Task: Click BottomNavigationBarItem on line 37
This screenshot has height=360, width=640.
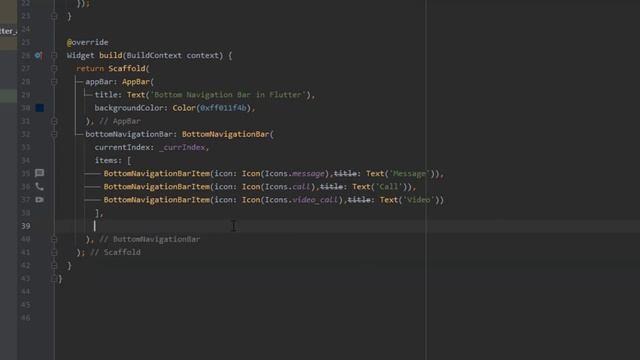Action: click(x=157, y=200)
